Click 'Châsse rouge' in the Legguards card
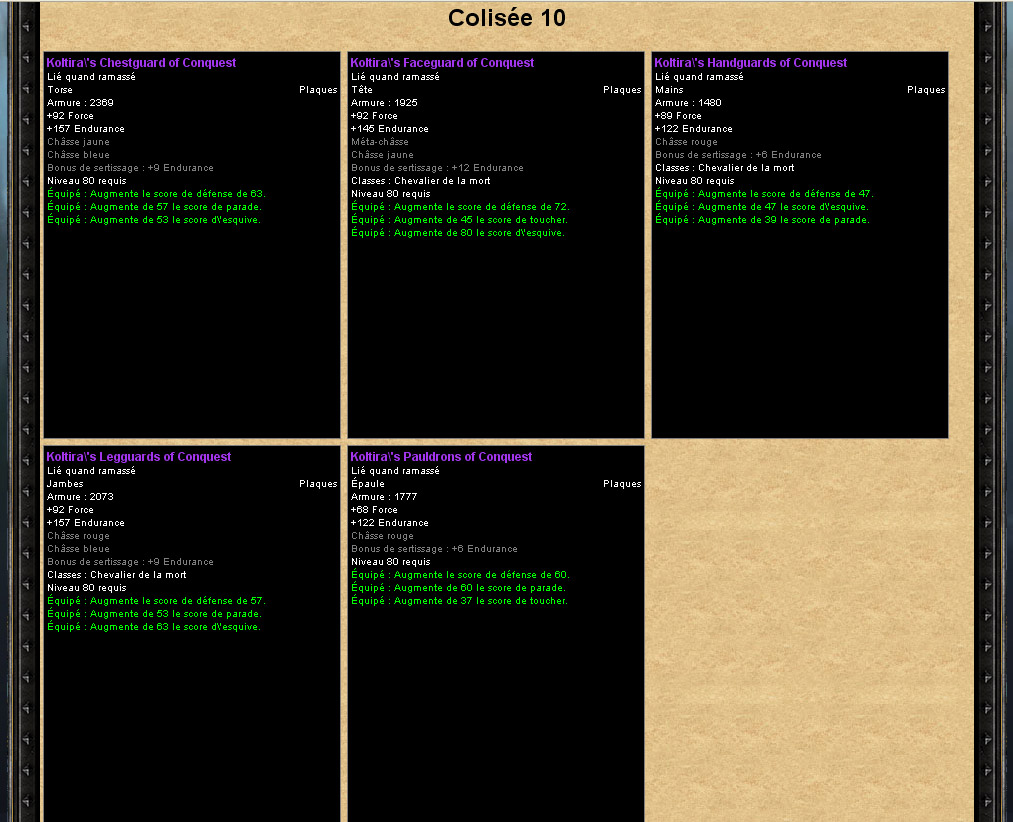Screen dimensions: 1013x822 78,536
